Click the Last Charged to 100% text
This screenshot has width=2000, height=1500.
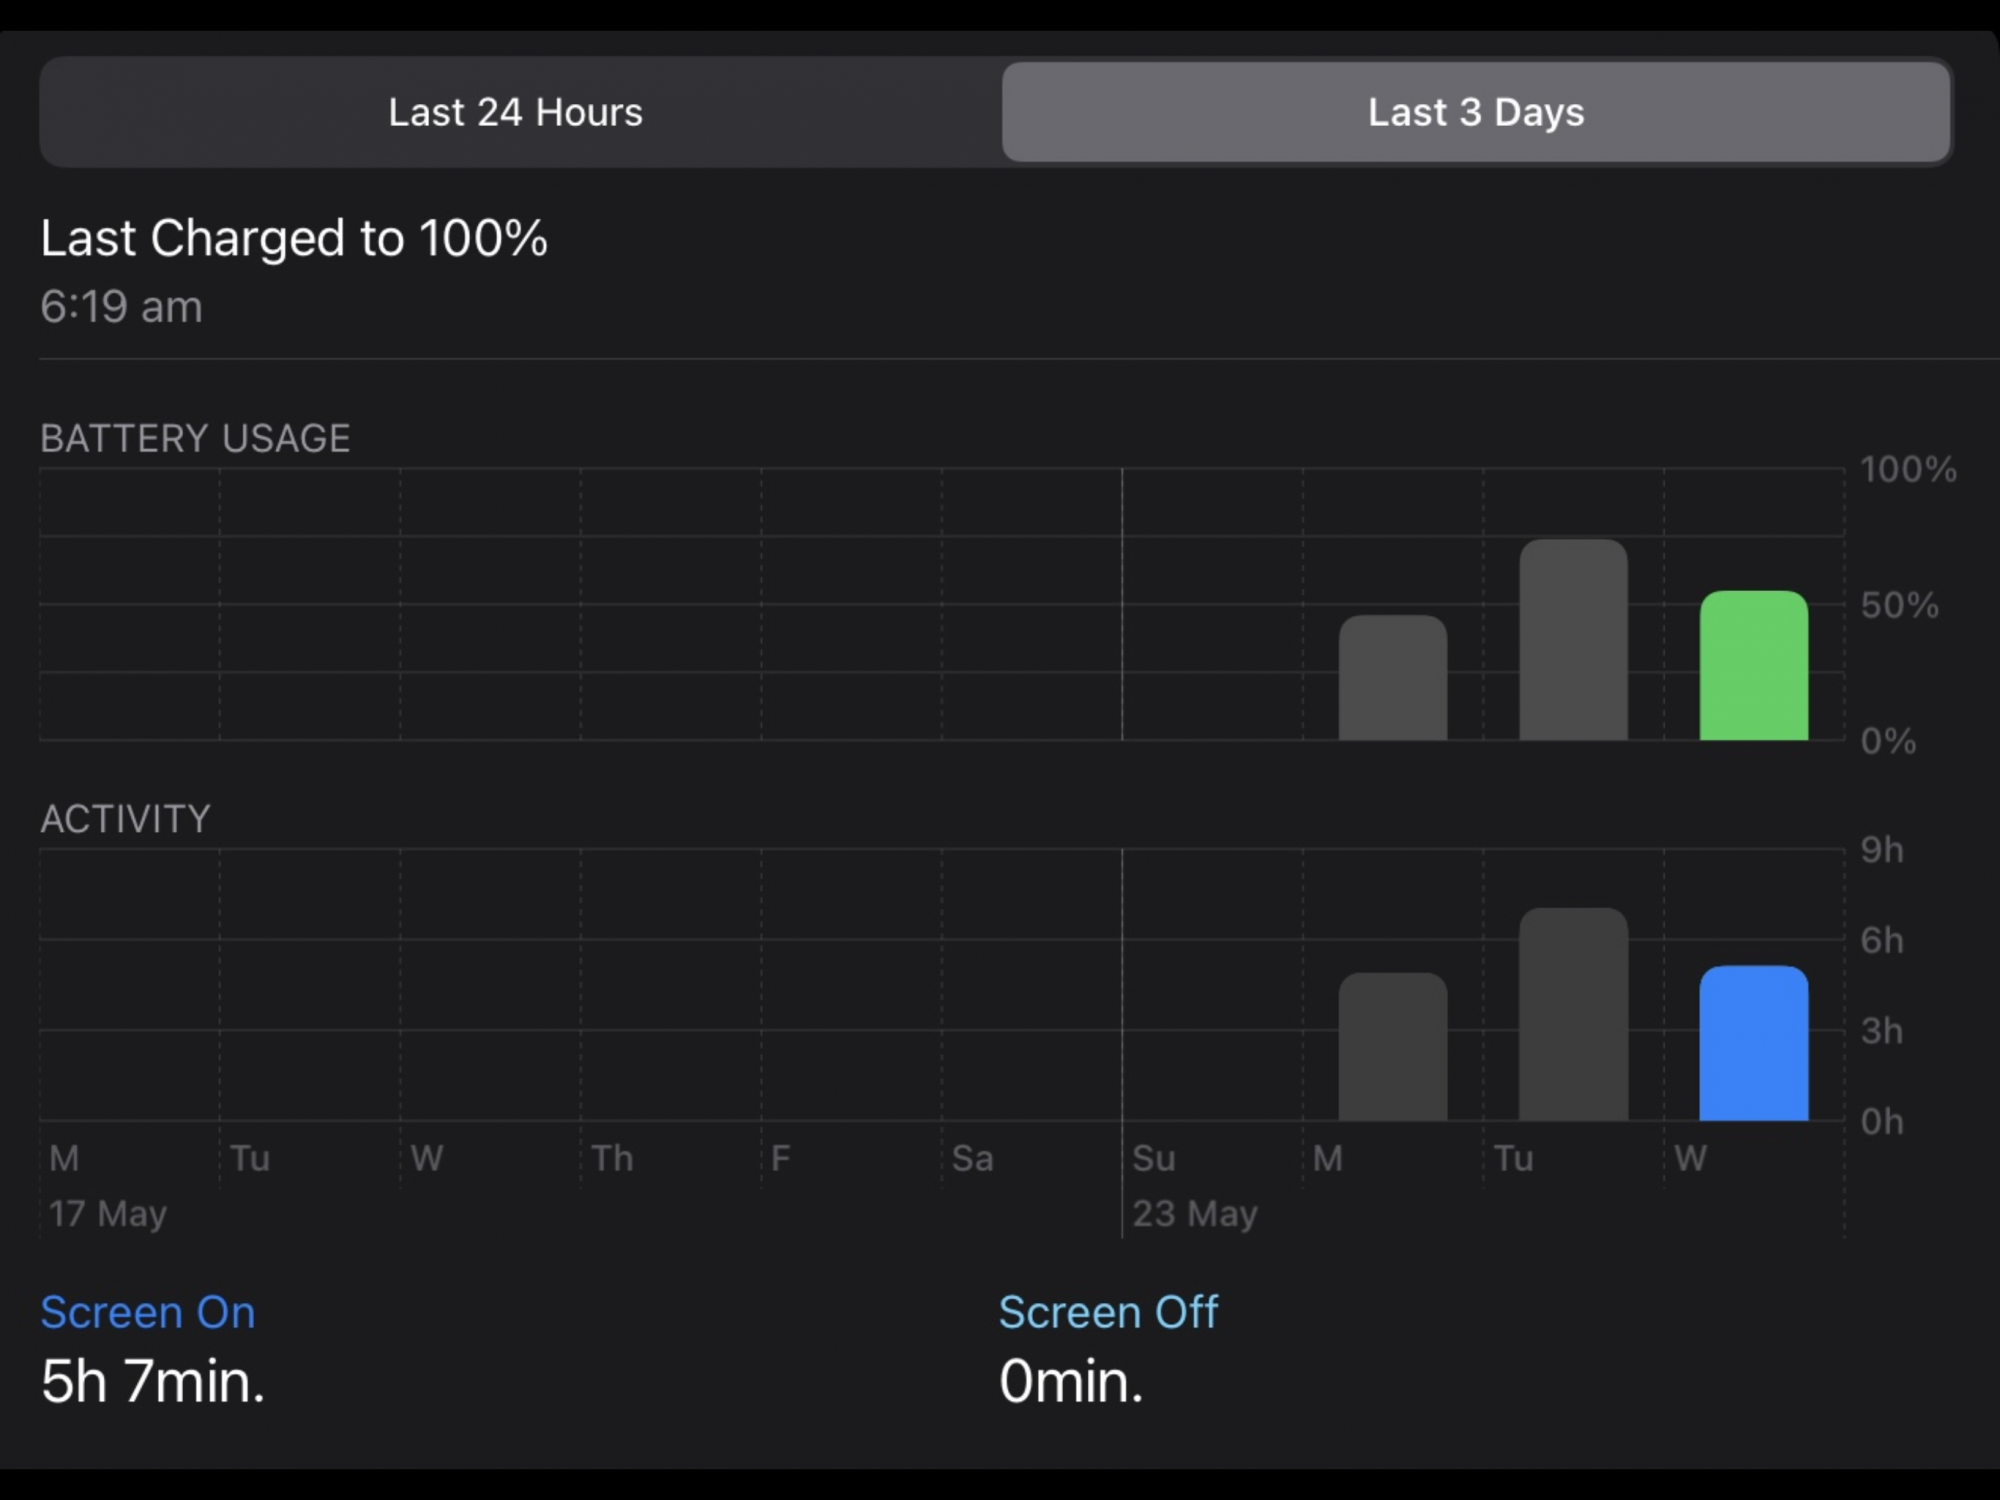click(x=294, y=238)
